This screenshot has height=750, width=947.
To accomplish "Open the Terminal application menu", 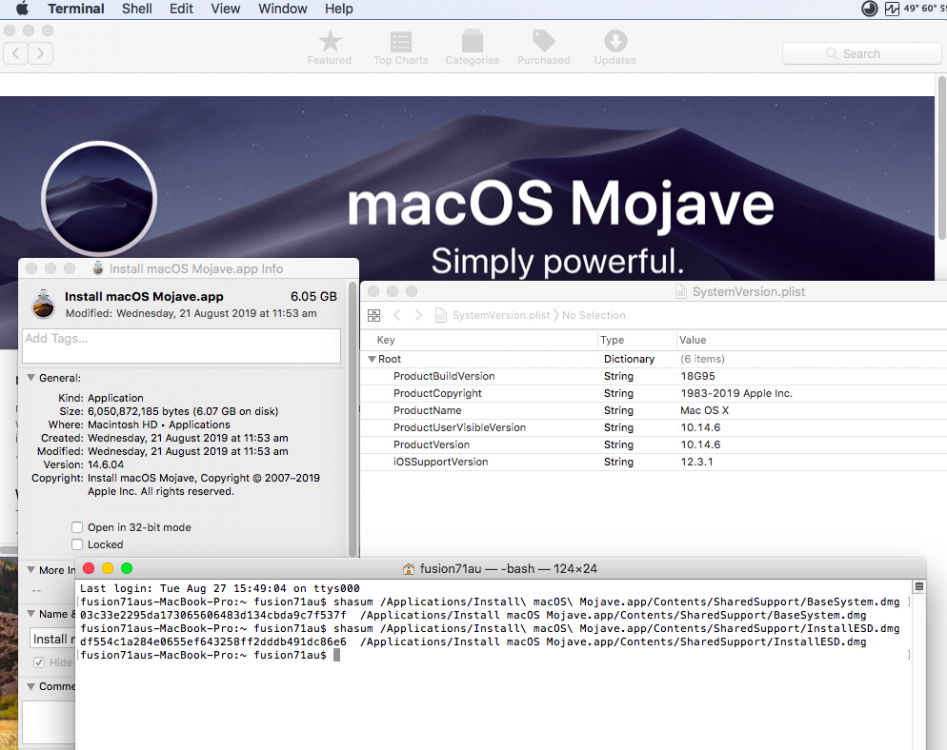I will tap(76, 8).
